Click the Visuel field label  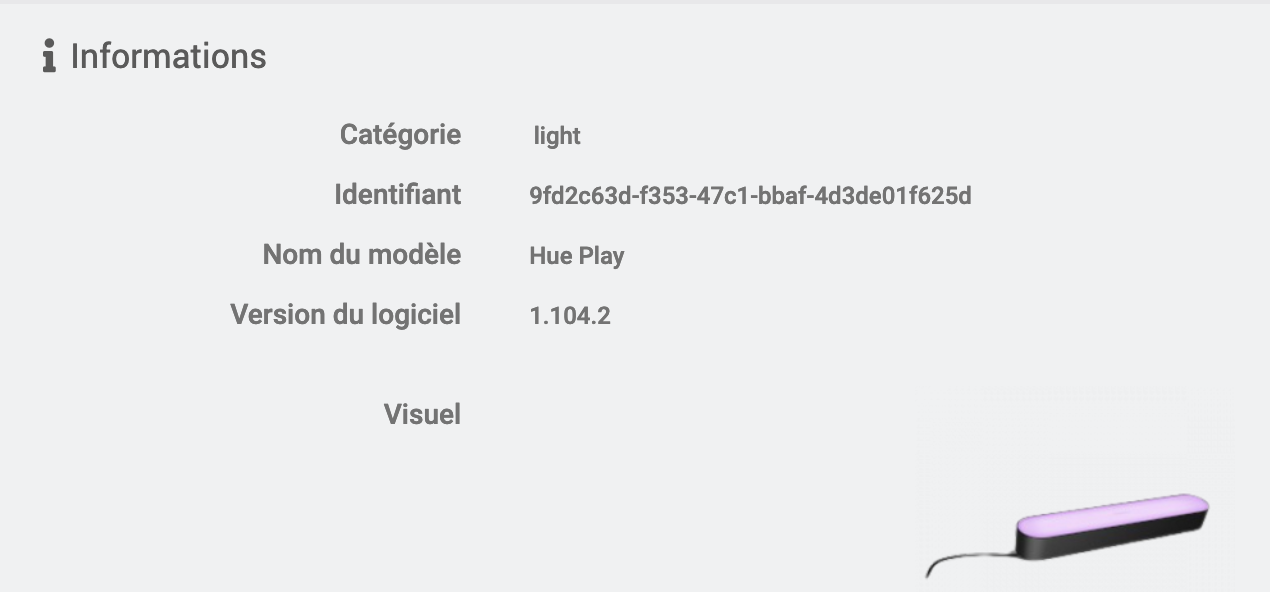point(422,414)
